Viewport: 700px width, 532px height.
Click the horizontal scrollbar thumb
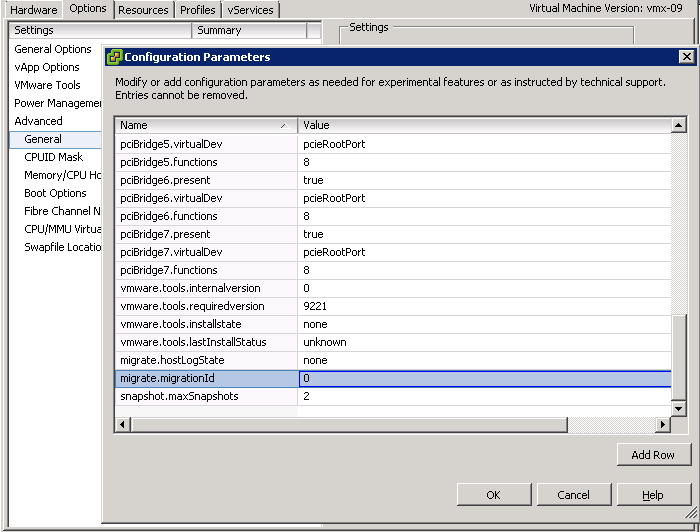[x=349, y=424]
